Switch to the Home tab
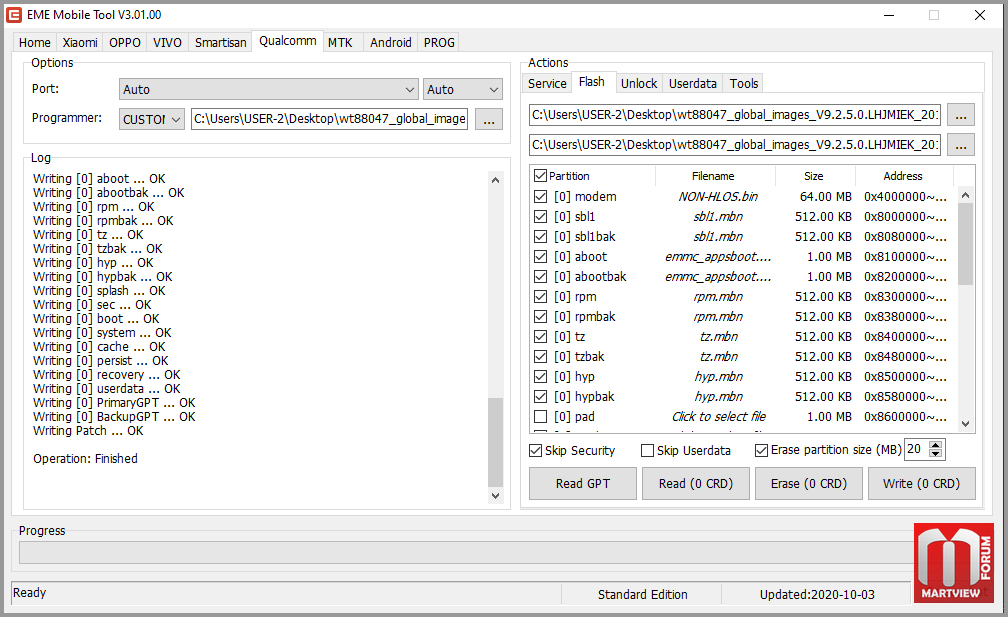1008x617 pixels. click(35, 42)
